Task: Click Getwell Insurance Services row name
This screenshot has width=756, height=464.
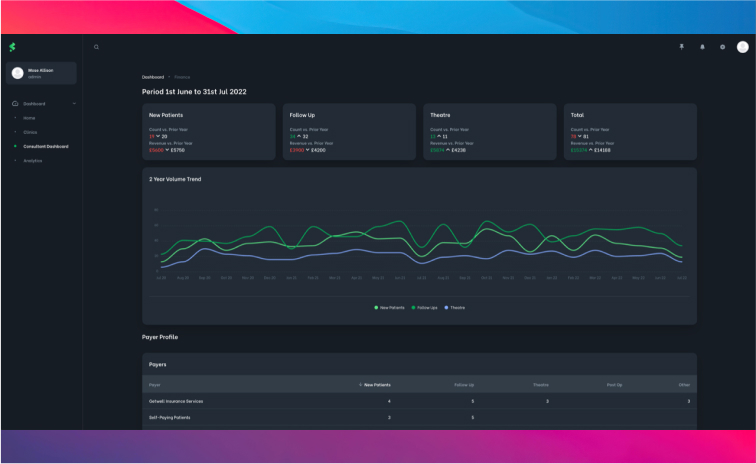Action: click(176, 401)
